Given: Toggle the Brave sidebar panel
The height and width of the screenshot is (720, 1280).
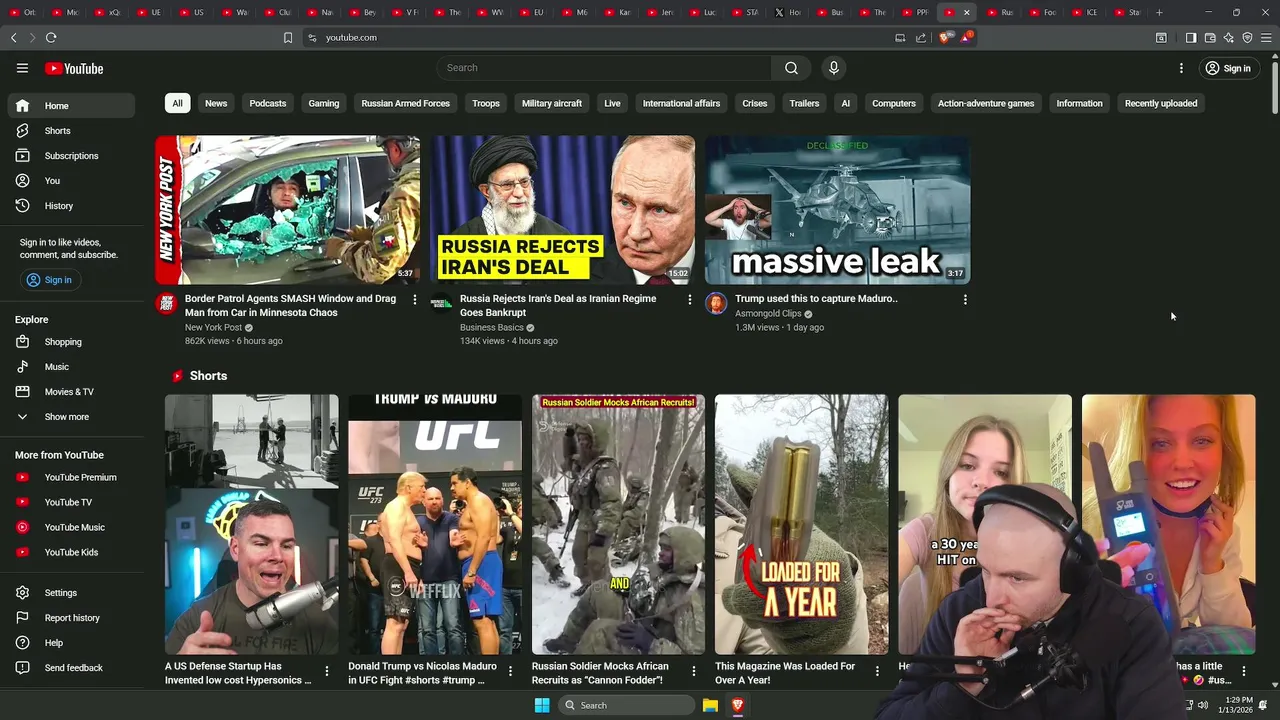Looking at the screenshot, I should (x=1191, y=37).
